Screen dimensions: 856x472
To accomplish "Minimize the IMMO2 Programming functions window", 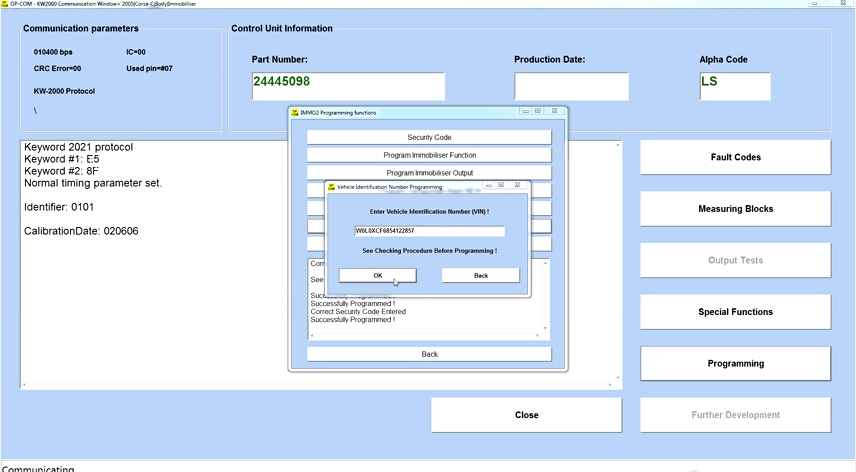I will pyautogui.click(x=525, y=111).
